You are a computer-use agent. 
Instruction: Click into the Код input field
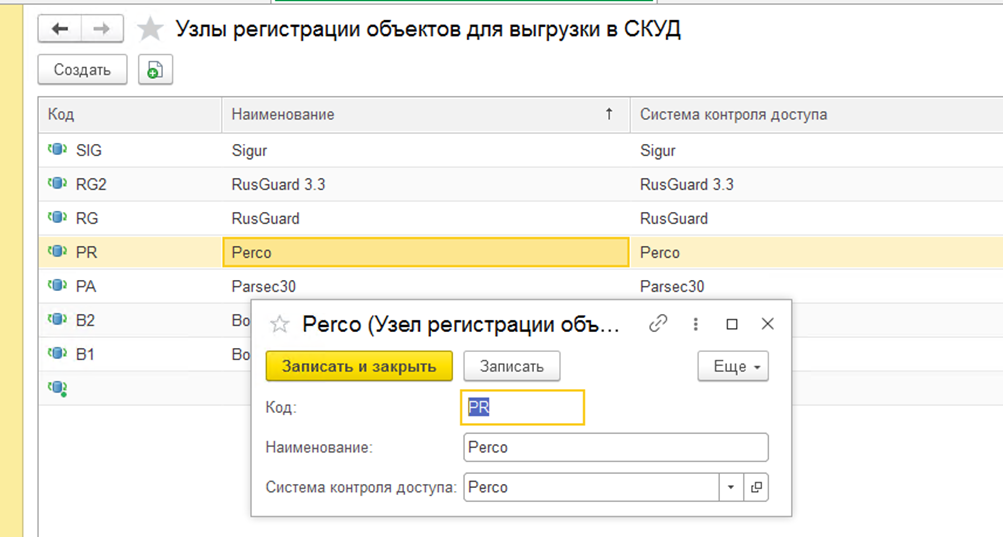tap(523, 408)
